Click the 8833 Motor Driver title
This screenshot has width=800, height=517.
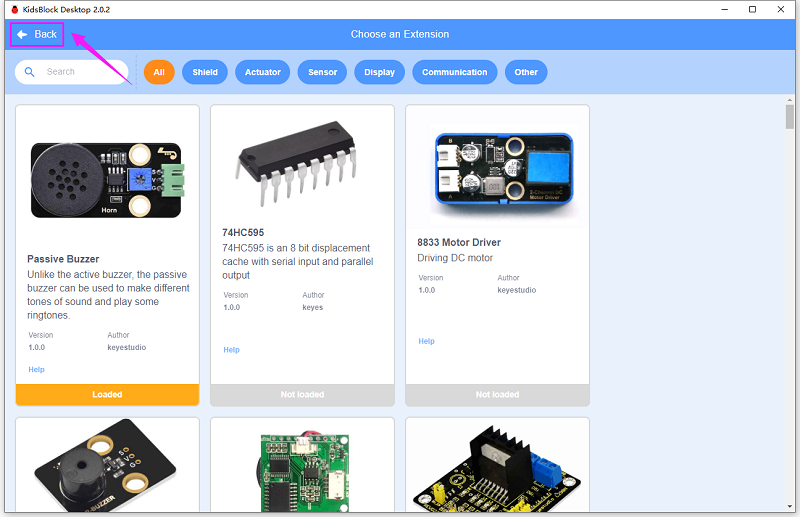[459, 242]
